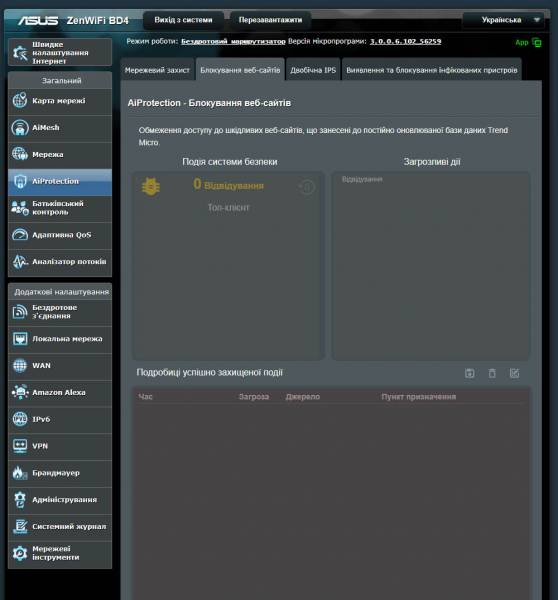Click the Мережа globe icon
558x600 pixels.
[20, 154]
